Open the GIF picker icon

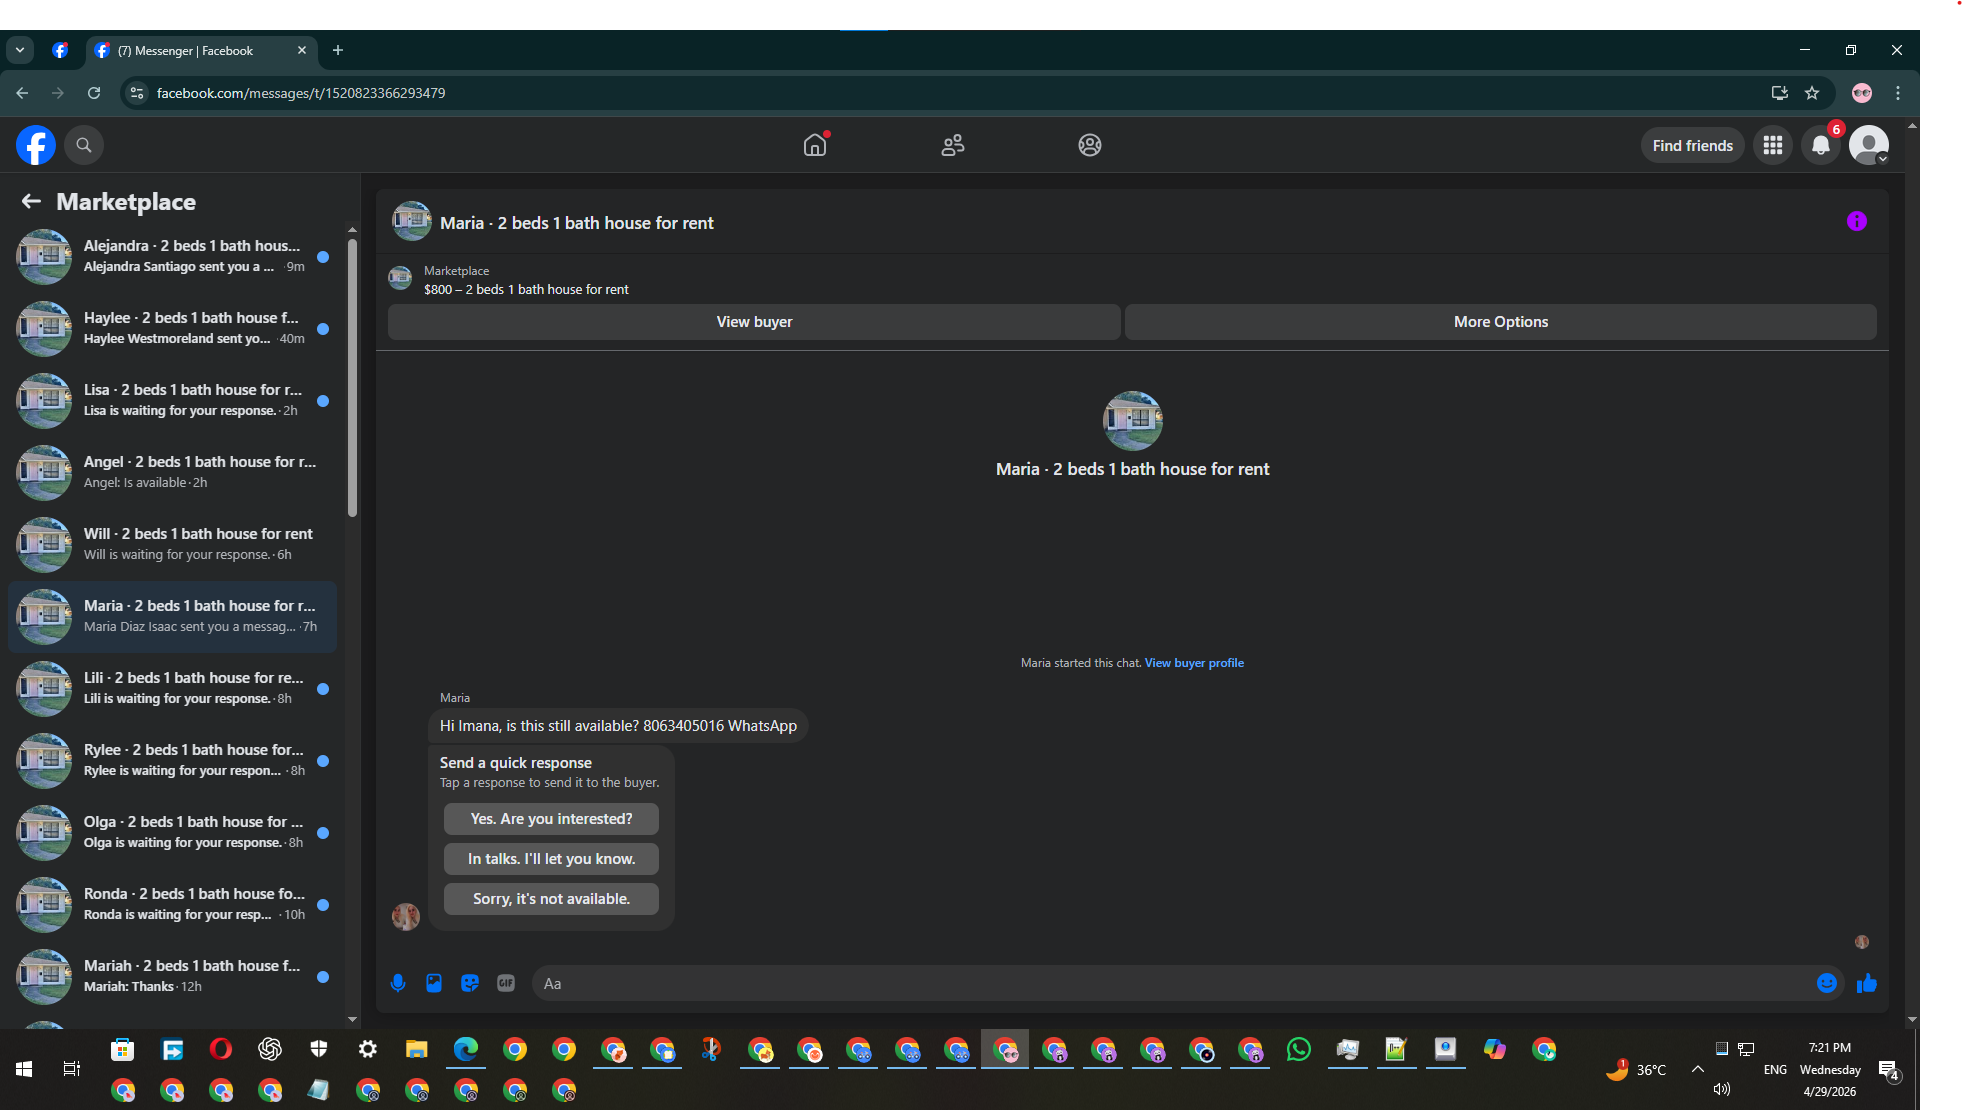click(x=506, y=983)
